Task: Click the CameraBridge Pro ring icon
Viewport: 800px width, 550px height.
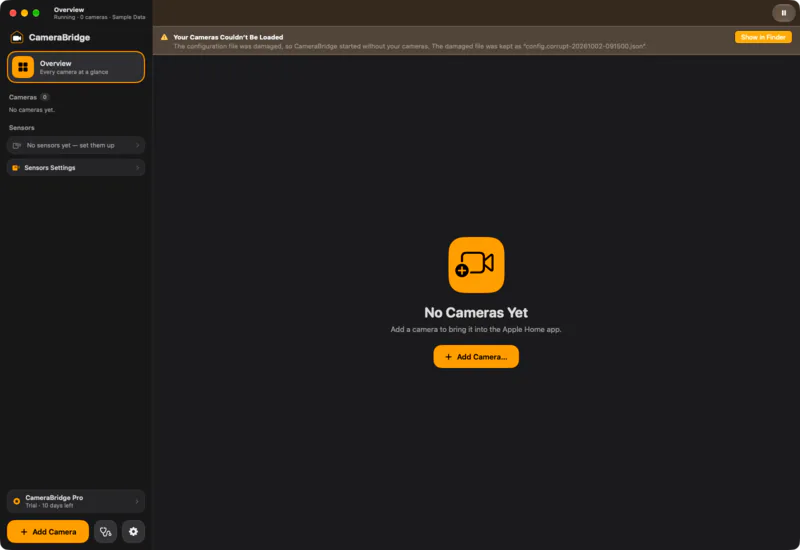Action: pyautogui.click(x=17, y=502)
